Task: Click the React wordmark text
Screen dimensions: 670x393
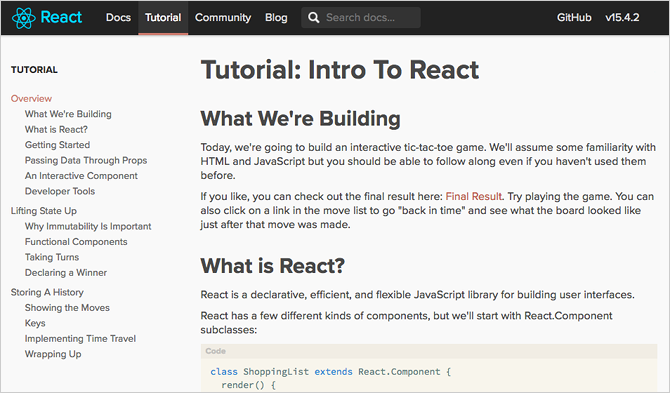Action: tap(61, 17)
